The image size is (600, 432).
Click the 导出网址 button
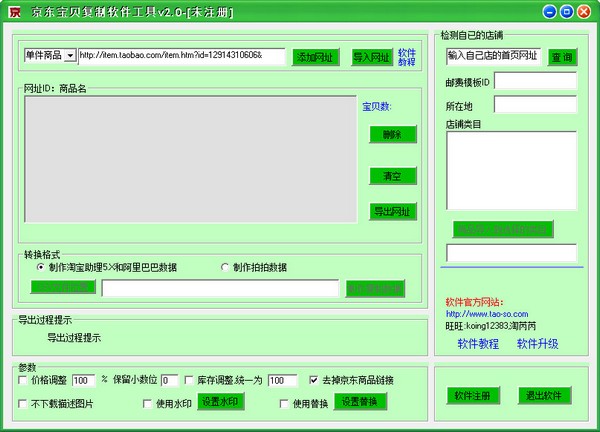tap(392, 211)
